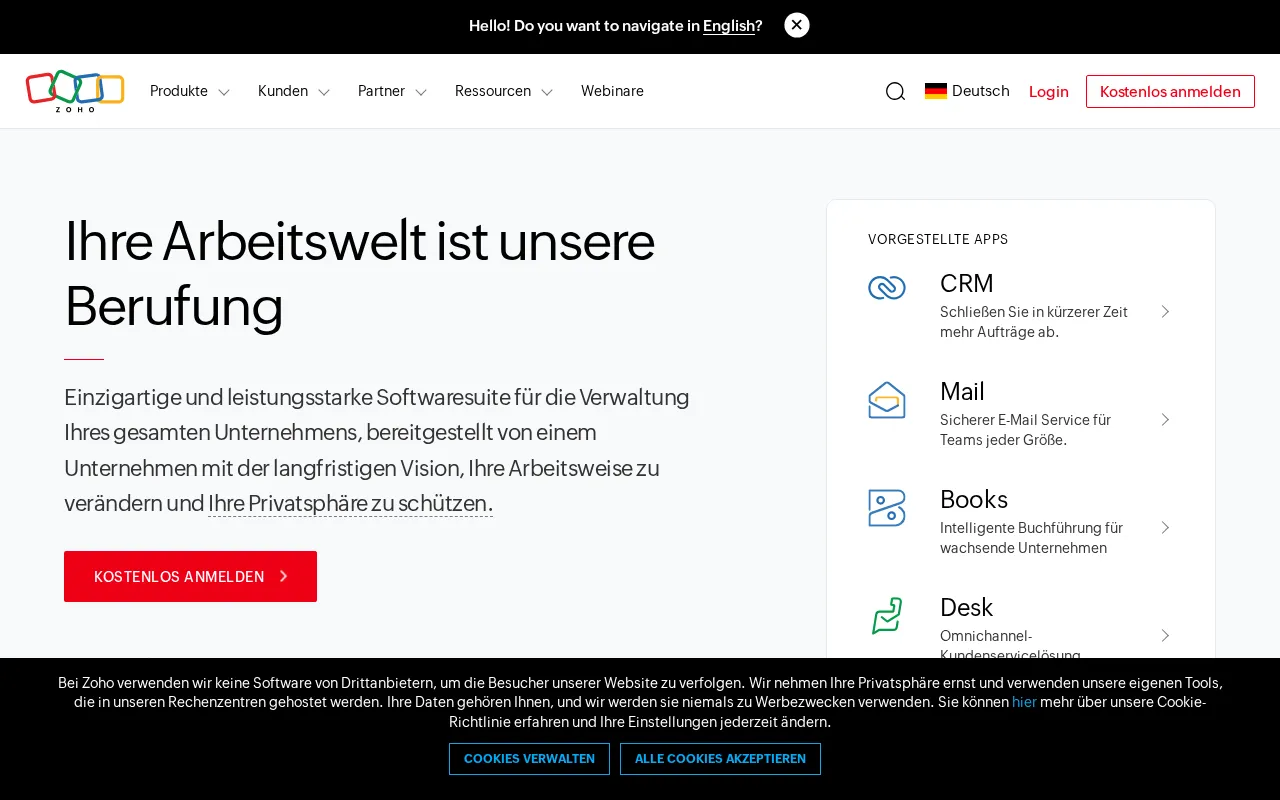The width and height of the screenshot is (1280, 800).
Task: Click header Kostenlos anmelden button
Action: coord(1170,91)
